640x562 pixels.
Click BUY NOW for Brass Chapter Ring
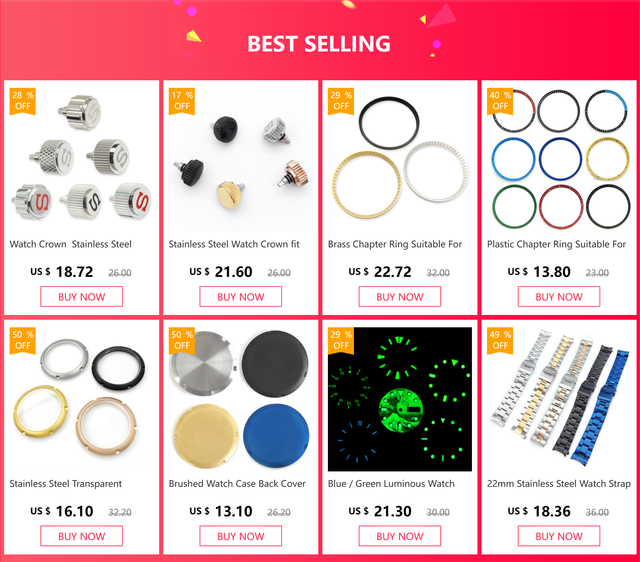tap(400, 297)
